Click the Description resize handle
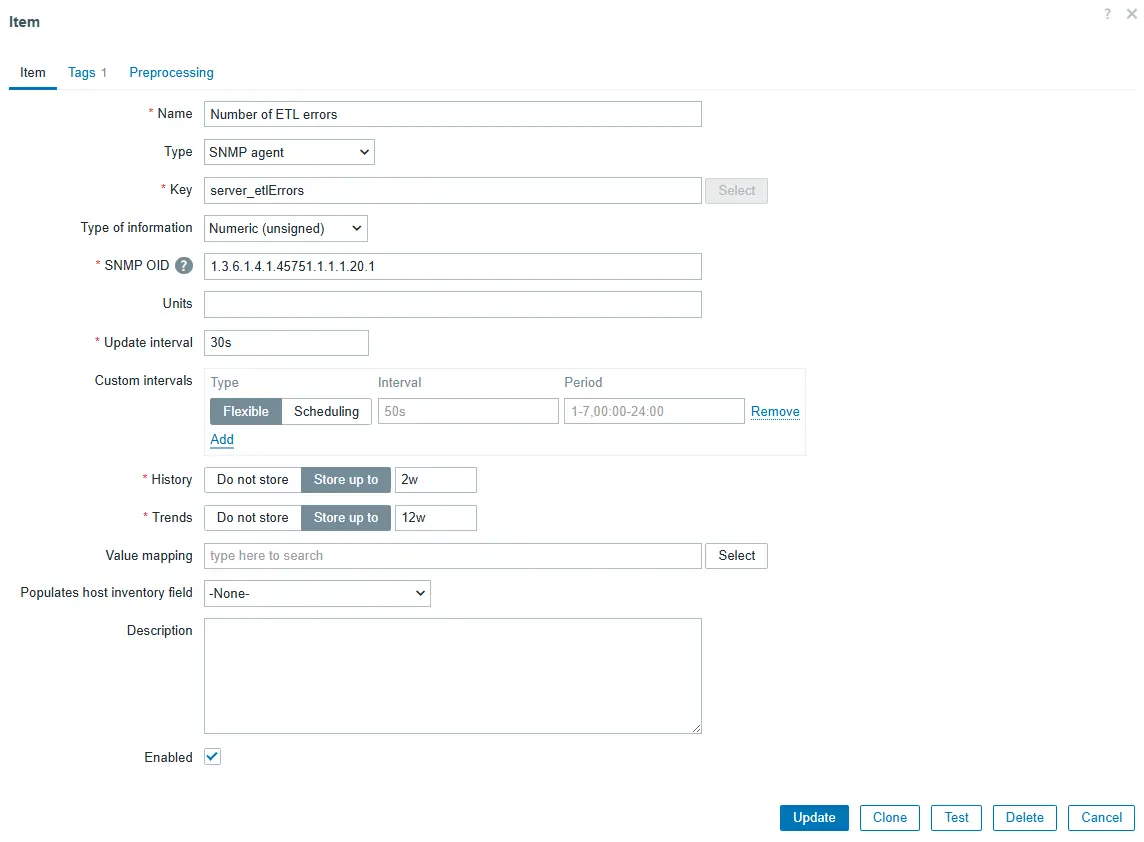 click(x=697, y=728)
